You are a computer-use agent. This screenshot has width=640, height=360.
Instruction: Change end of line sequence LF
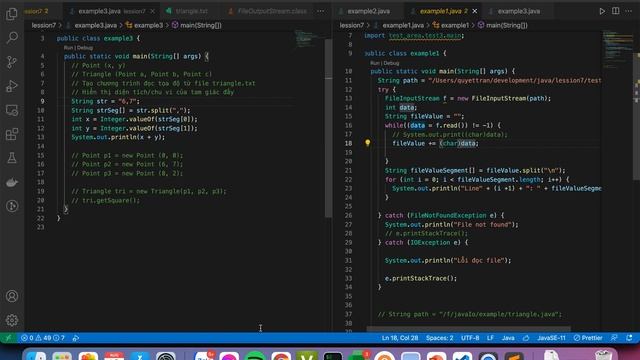pyautogui.click(x=490, y=338)
